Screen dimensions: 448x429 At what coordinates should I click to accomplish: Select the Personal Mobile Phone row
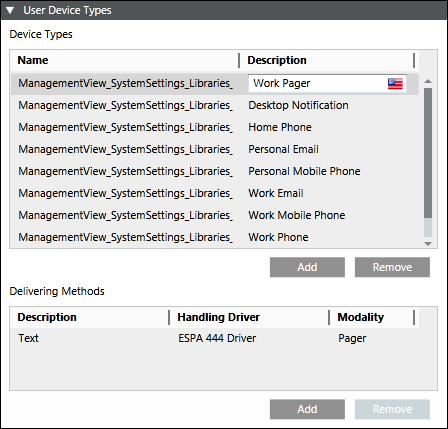coord(215,171)
